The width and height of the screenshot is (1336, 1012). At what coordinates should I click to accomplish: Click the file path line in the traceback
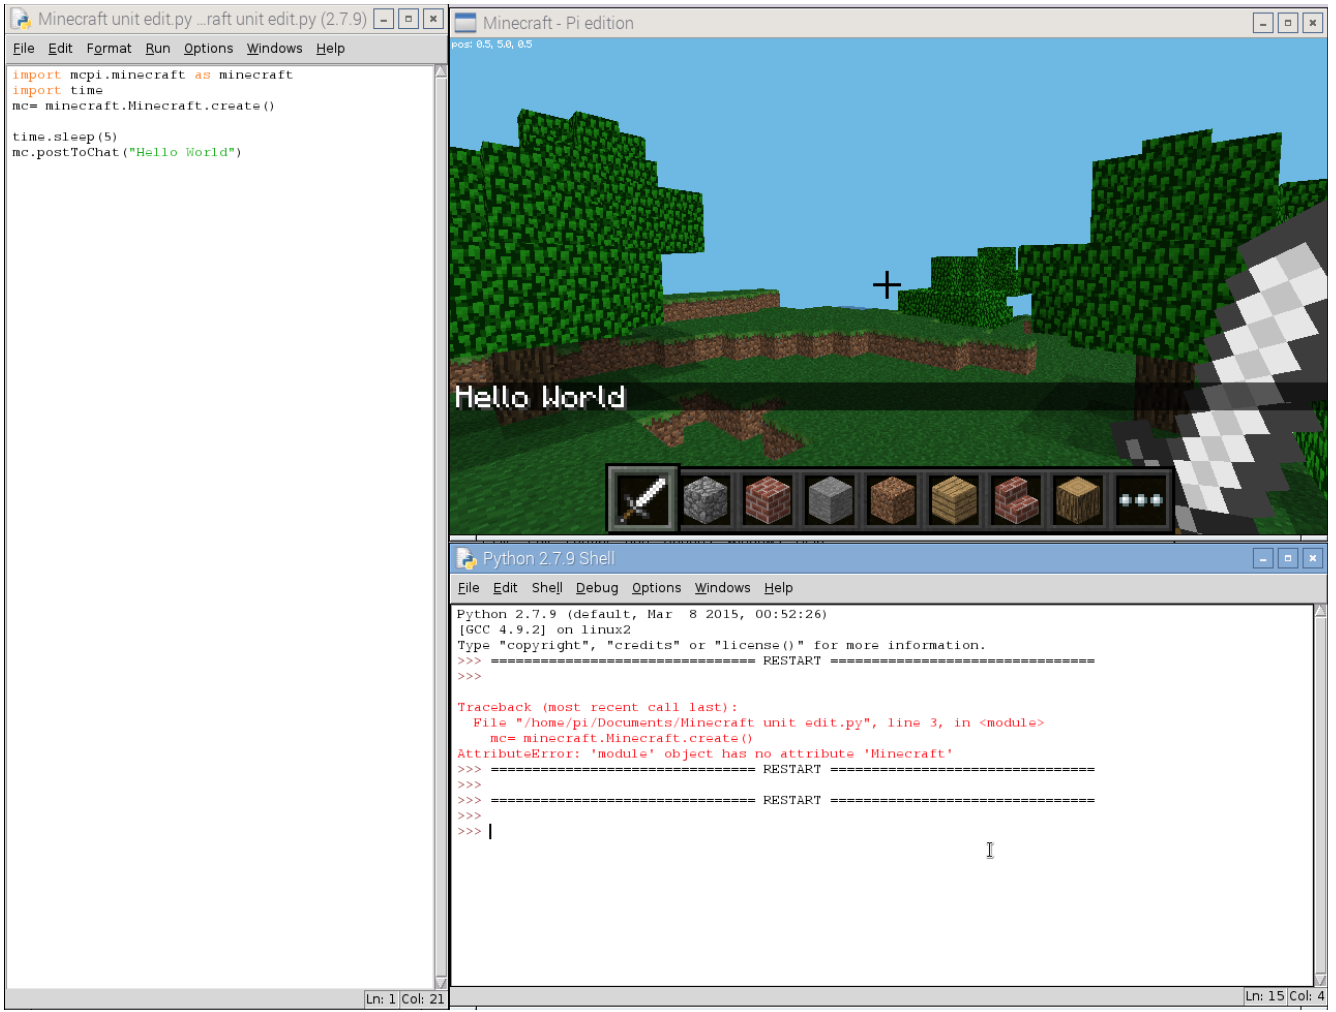[x=759, y=722]
